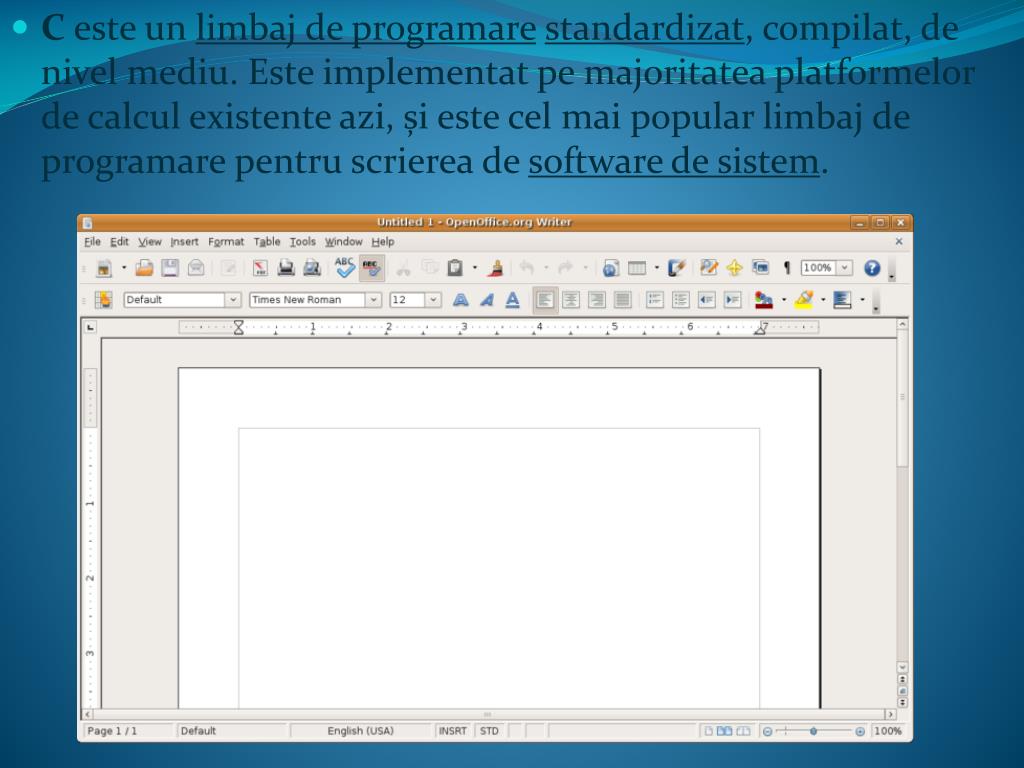This screenshot has width=1024, height=768.
Task: Open Page Preview icon
Action: (x=312, y=268)
